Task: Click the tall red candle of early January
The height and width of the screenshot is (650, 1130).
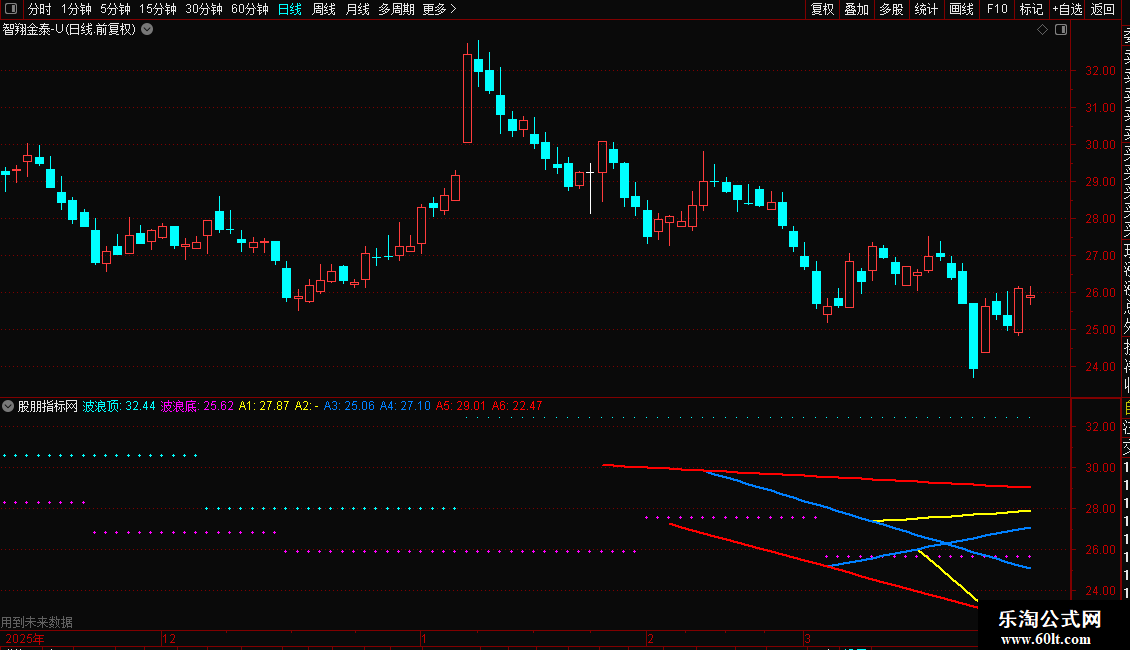Action: pos(467,98)
